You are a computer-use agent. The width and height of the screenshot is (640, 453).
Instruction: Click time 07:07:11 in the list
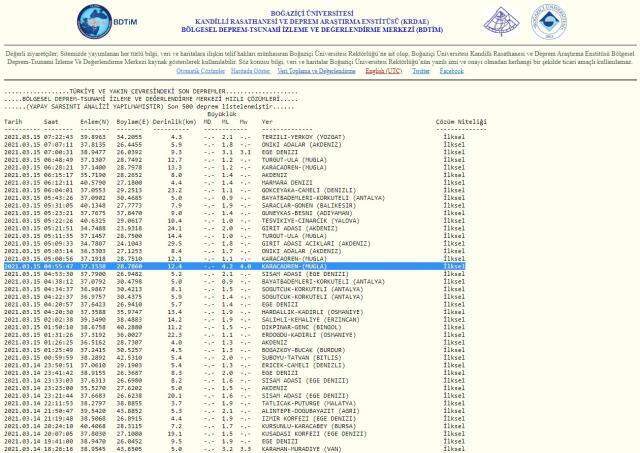pyautogui.click(x=58, y=144)
